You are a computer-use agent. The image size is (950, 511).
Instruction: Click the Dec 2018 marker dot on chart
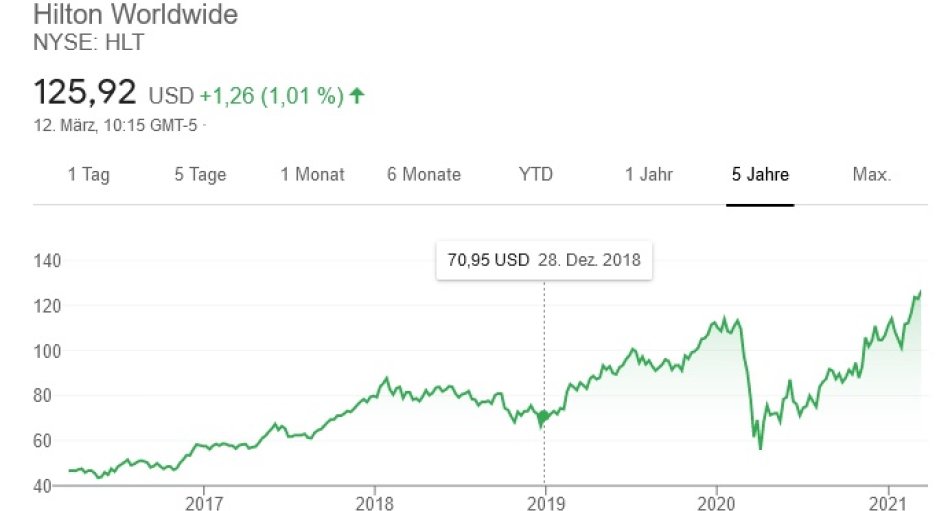[544, 416]
